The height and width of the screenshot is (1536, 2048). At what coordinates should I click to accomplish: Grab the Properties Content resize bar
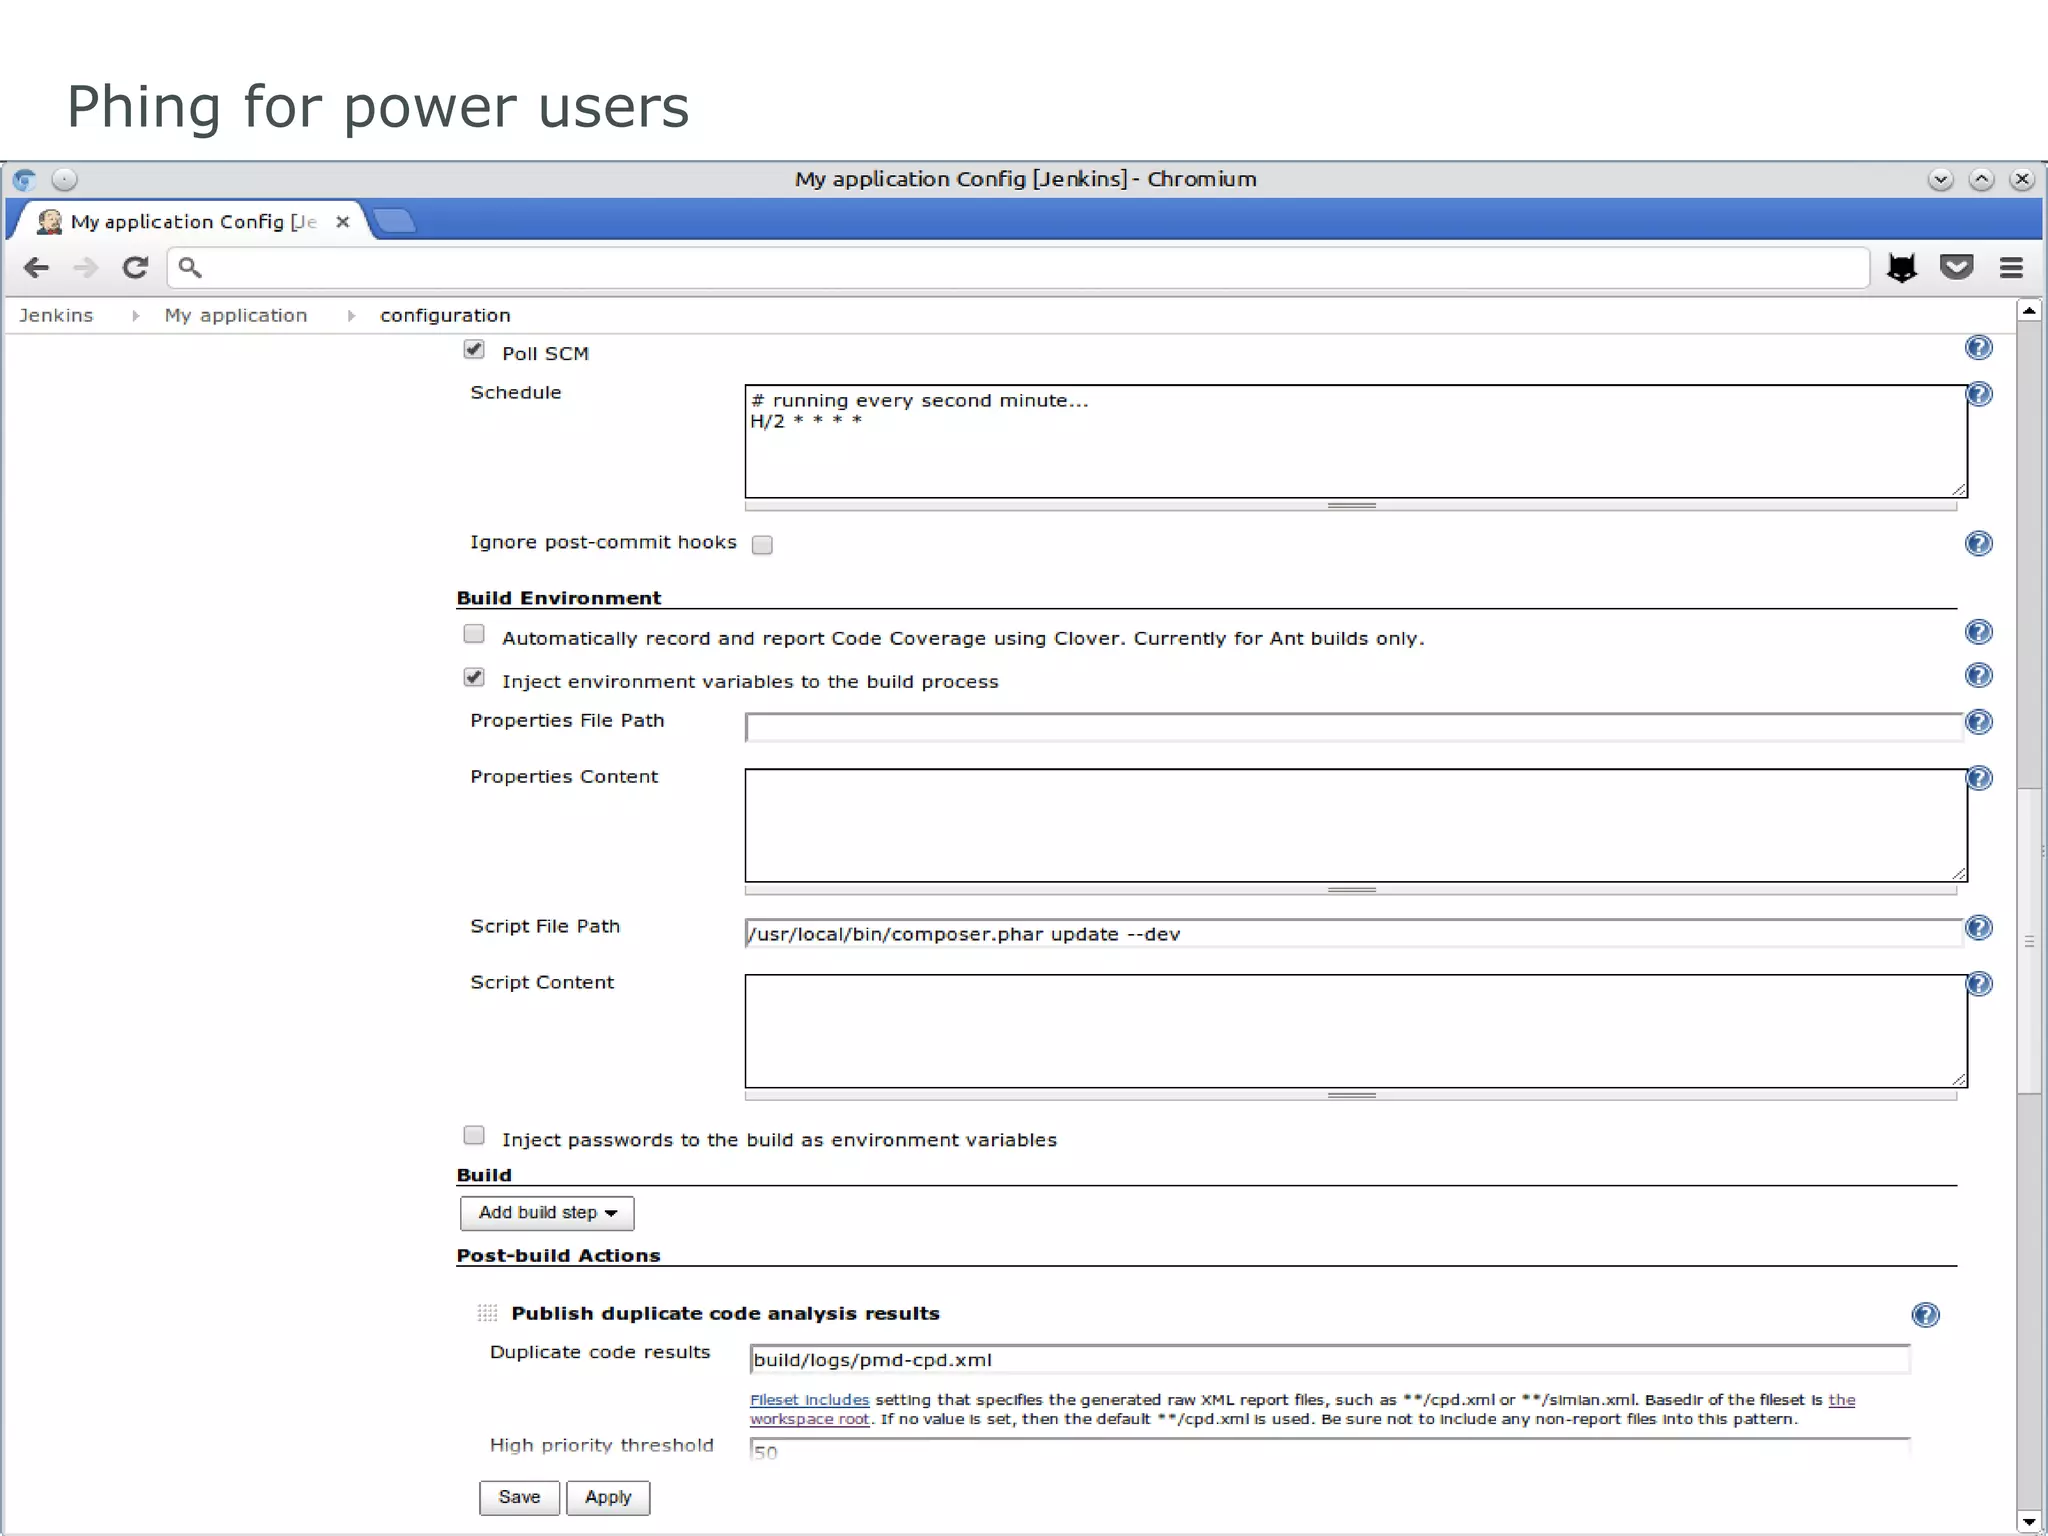point(1351,890)
